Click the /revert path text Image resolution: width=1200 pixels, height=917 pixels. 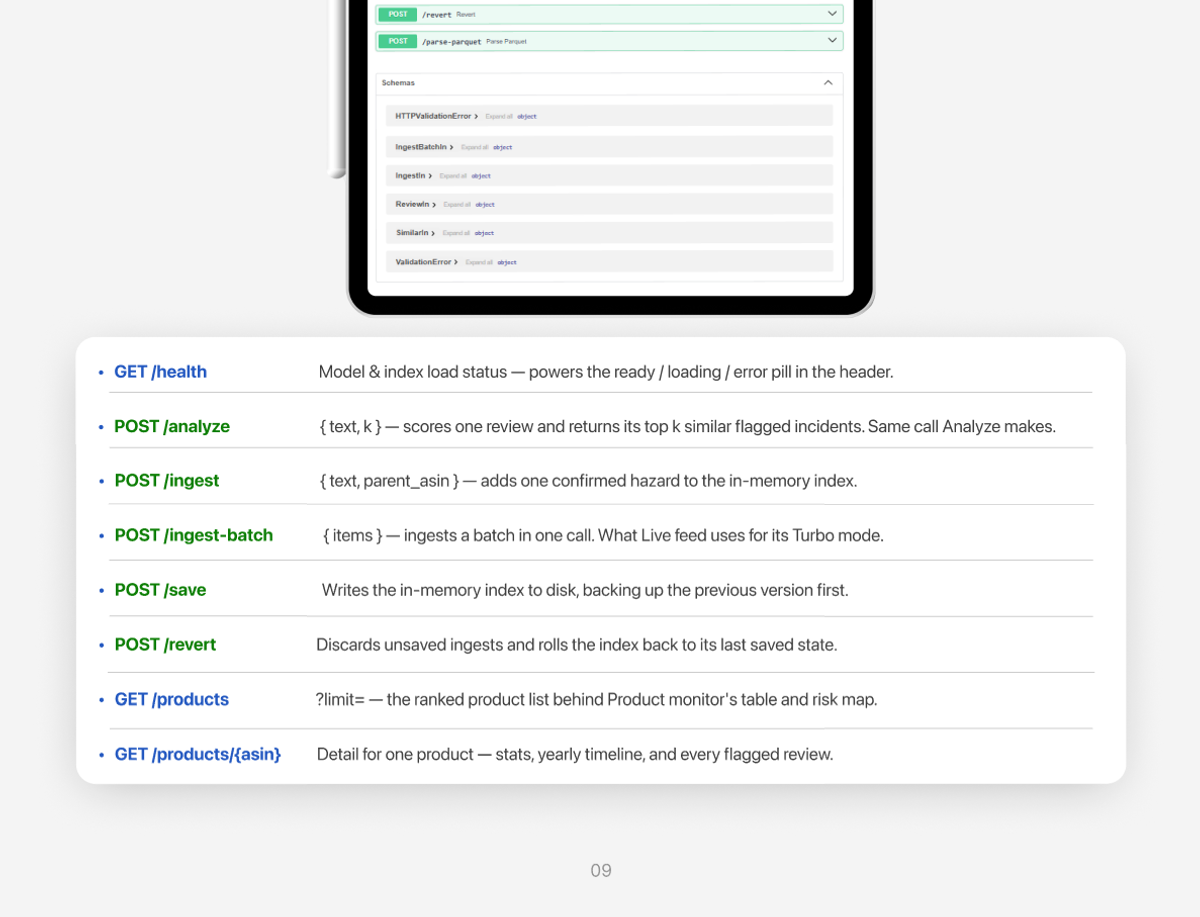click(x=437, y=15)
